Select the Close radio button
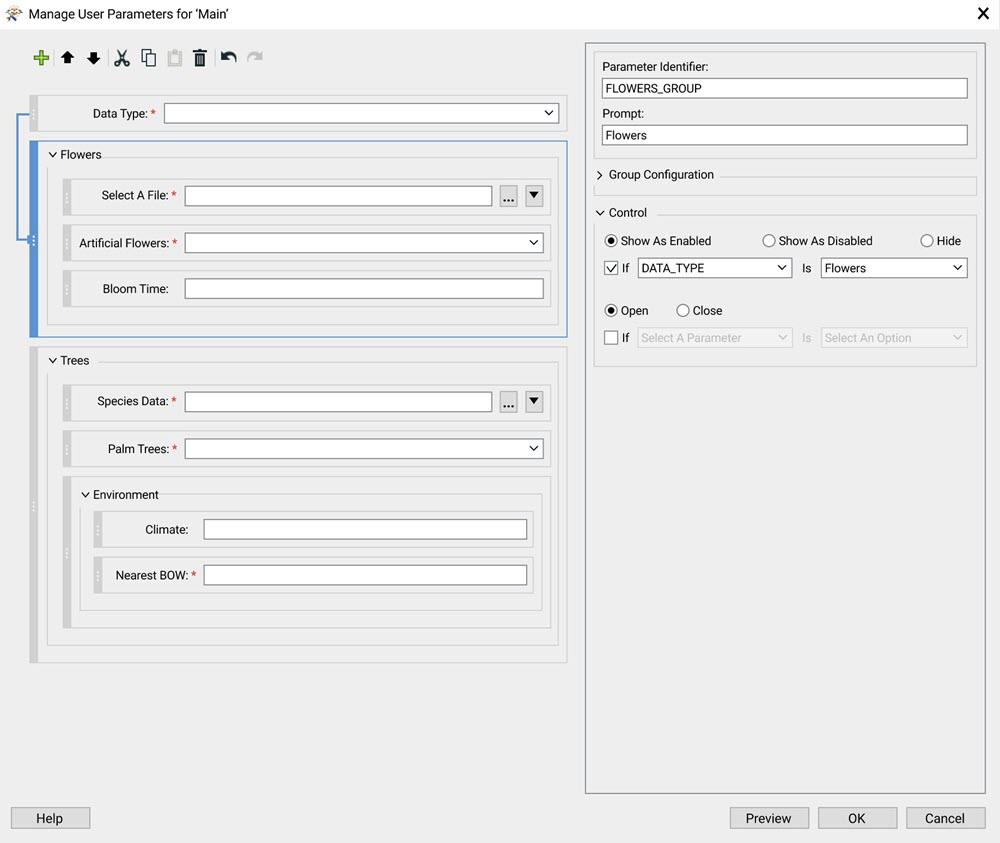The width and height of the screenshot is (1000, 843). pyautogui.click(x=683, y=311)
